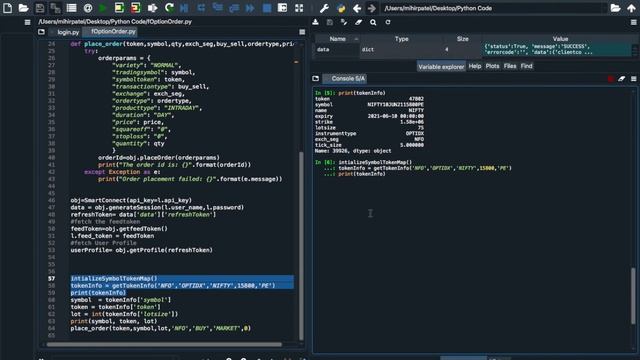Step return in the debugger
Screen dimensions: 640x360
234,8
